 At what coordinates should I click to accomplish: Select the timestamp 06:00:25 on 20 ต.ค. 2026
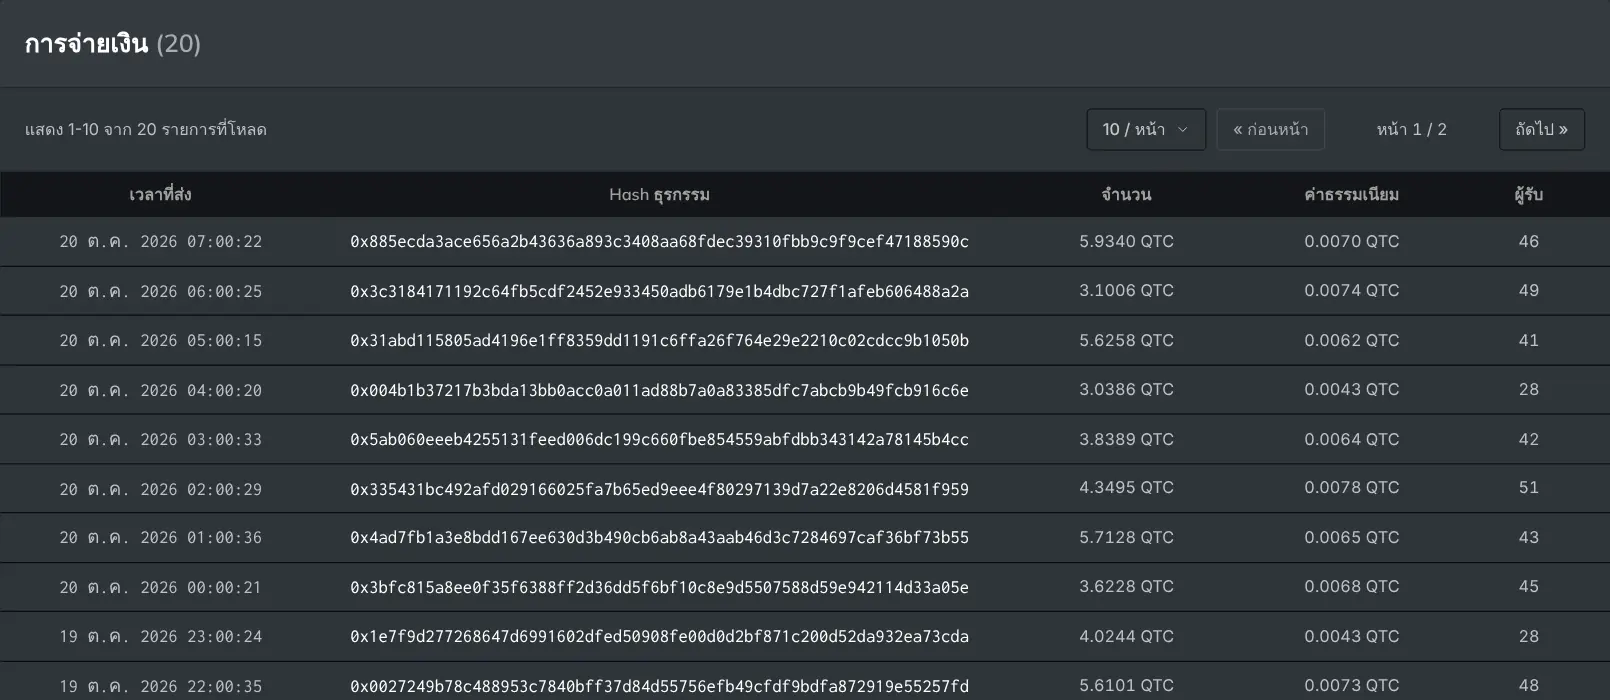tap(160, 291)
